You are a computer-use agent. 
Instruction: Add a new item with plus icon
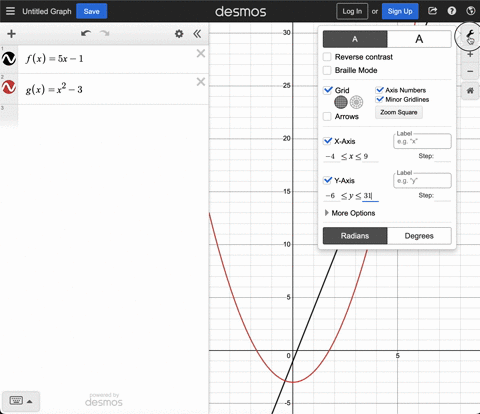(x=11, y=34)
